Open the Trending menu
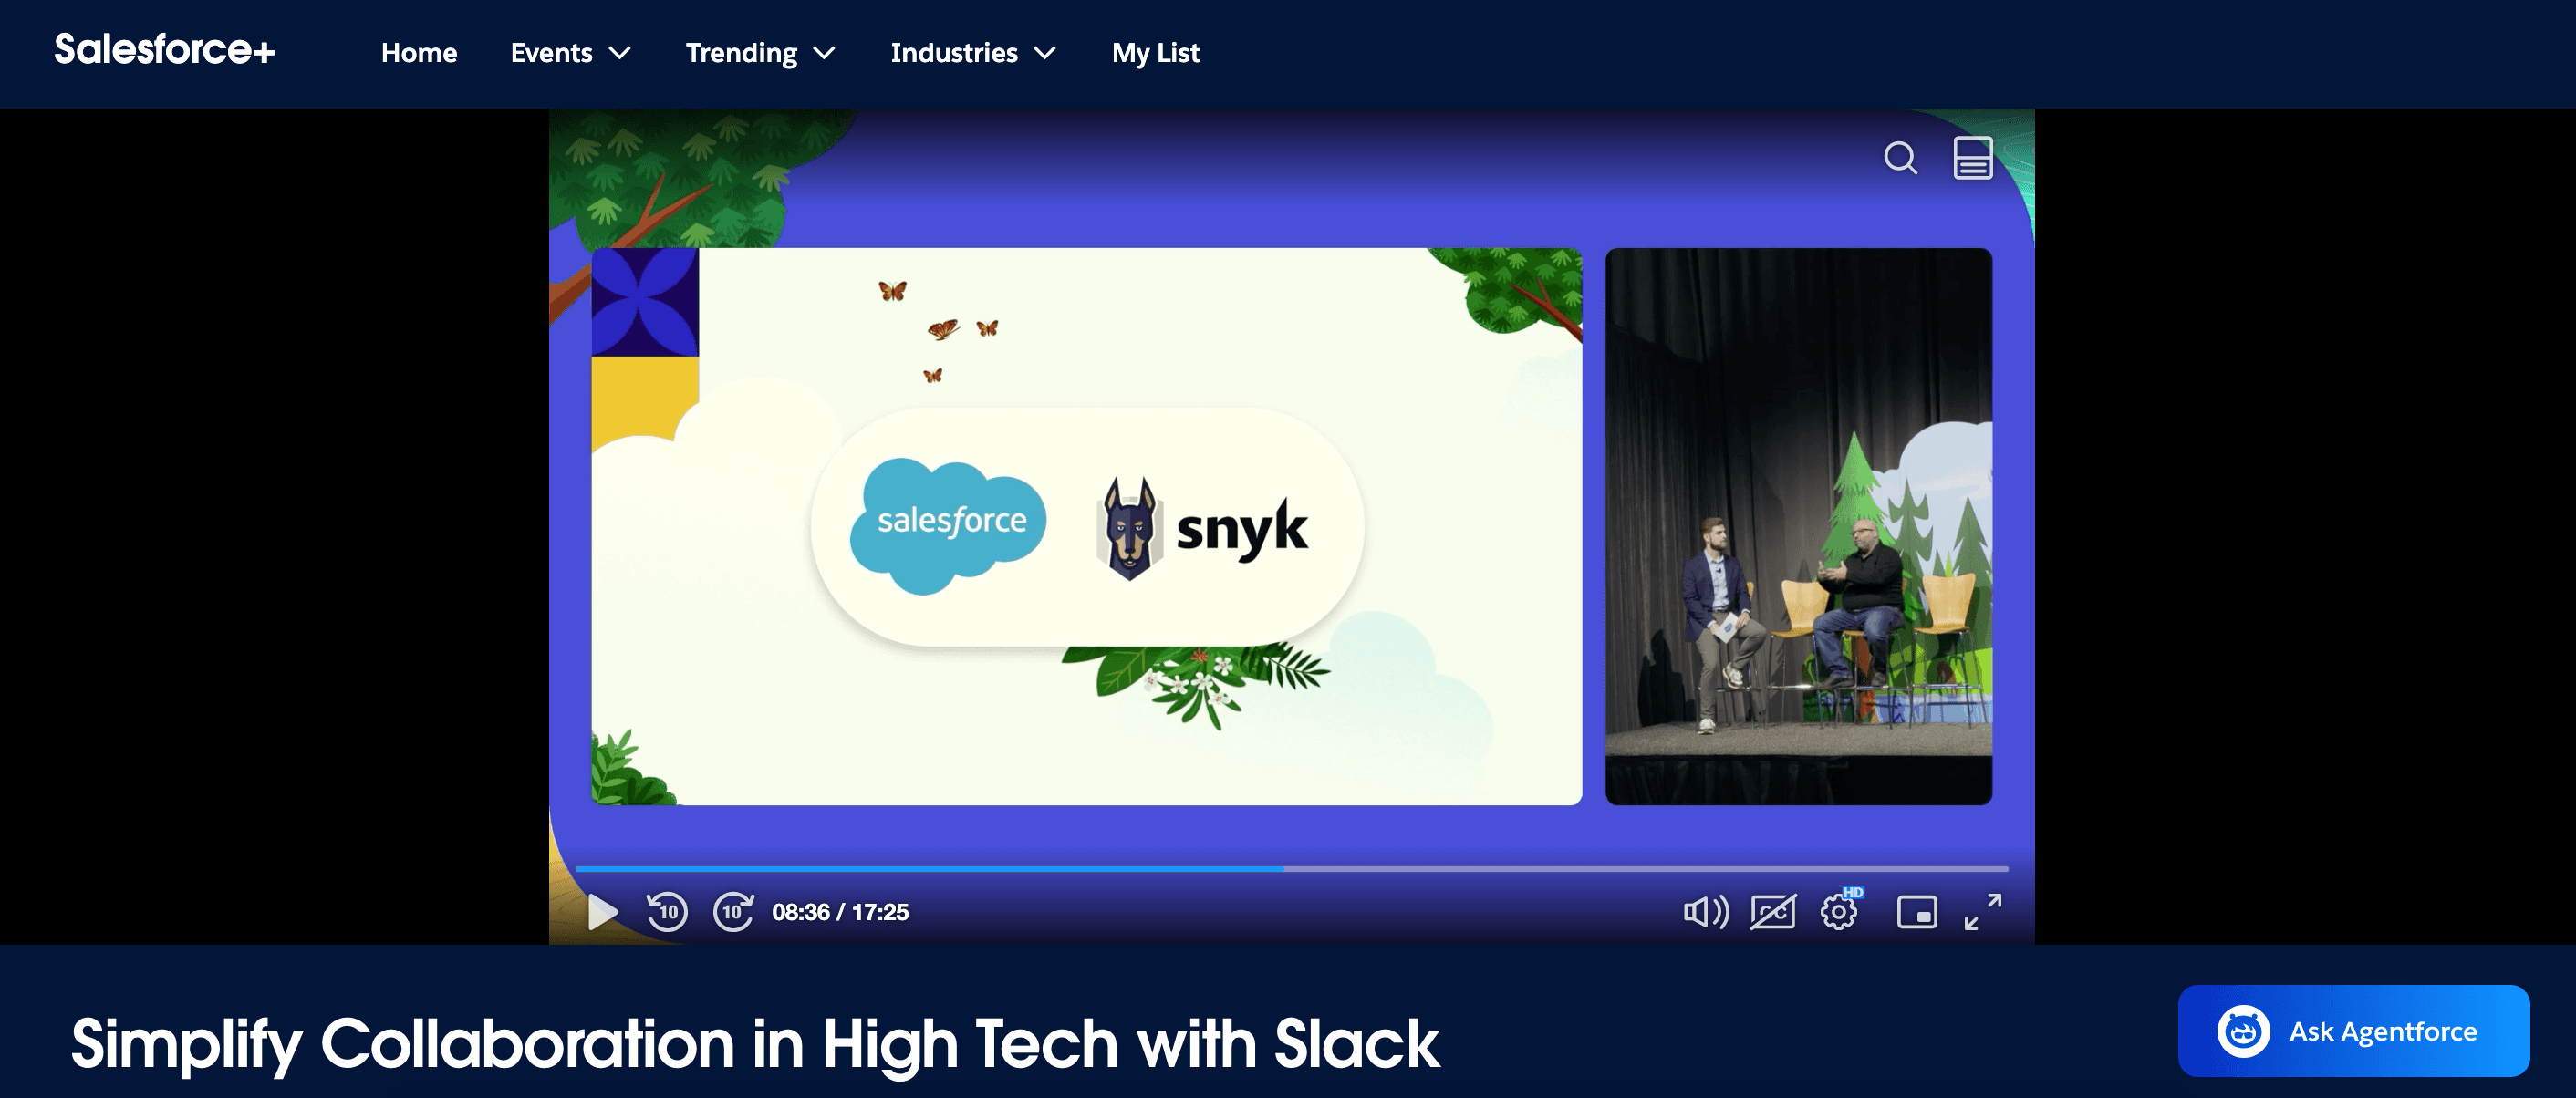The width and height of the screenshot is (2576, 1098). pos(759,53)
